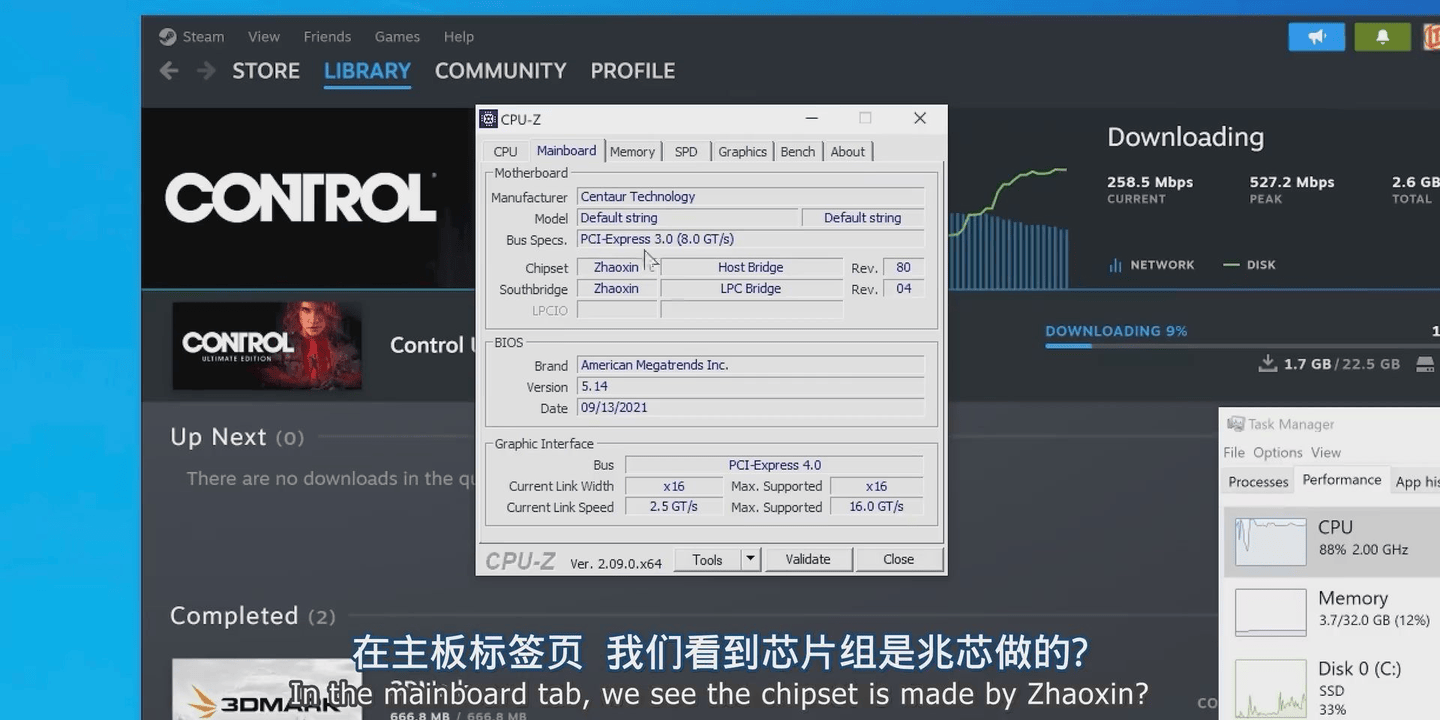Screen dimensions: 1440x720
Task: Expand the Tools dropdown arrow in CPU-Z
Action: 751,559
